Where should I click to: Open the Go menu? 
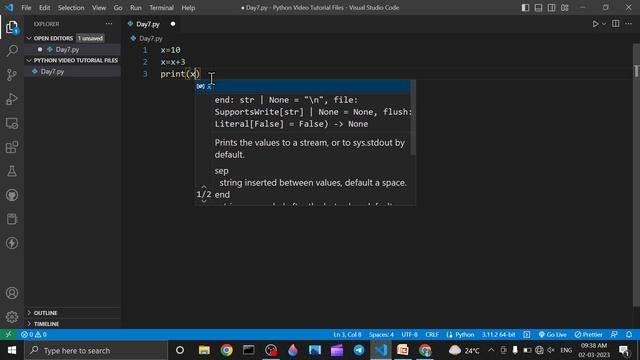(118, 8)
